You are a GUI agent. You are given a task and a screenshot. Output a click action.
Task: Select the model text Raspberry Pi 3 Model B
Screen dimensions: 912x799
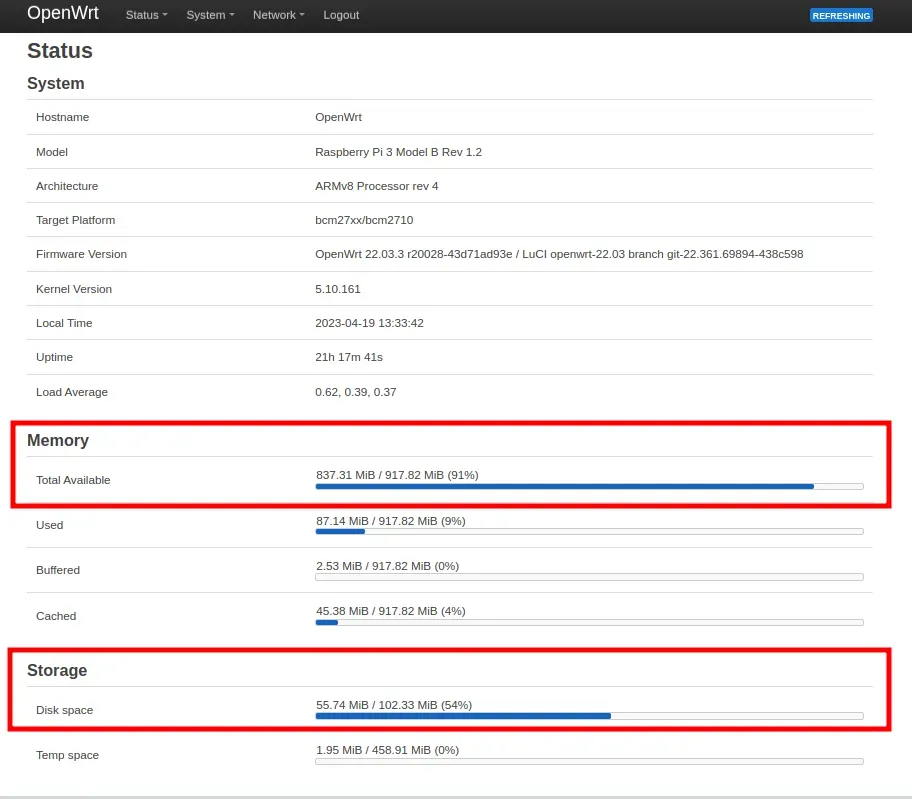pos(377,152)
